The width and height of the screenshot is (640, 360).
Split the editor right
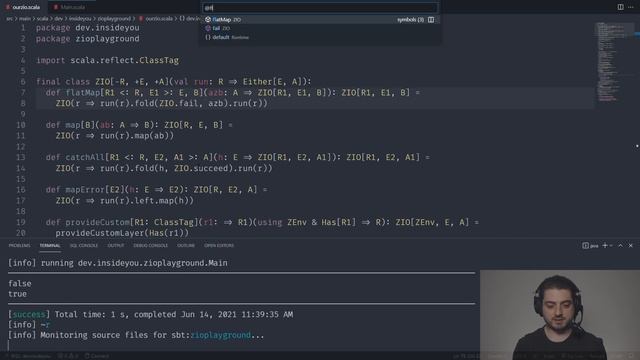(620, 7)
